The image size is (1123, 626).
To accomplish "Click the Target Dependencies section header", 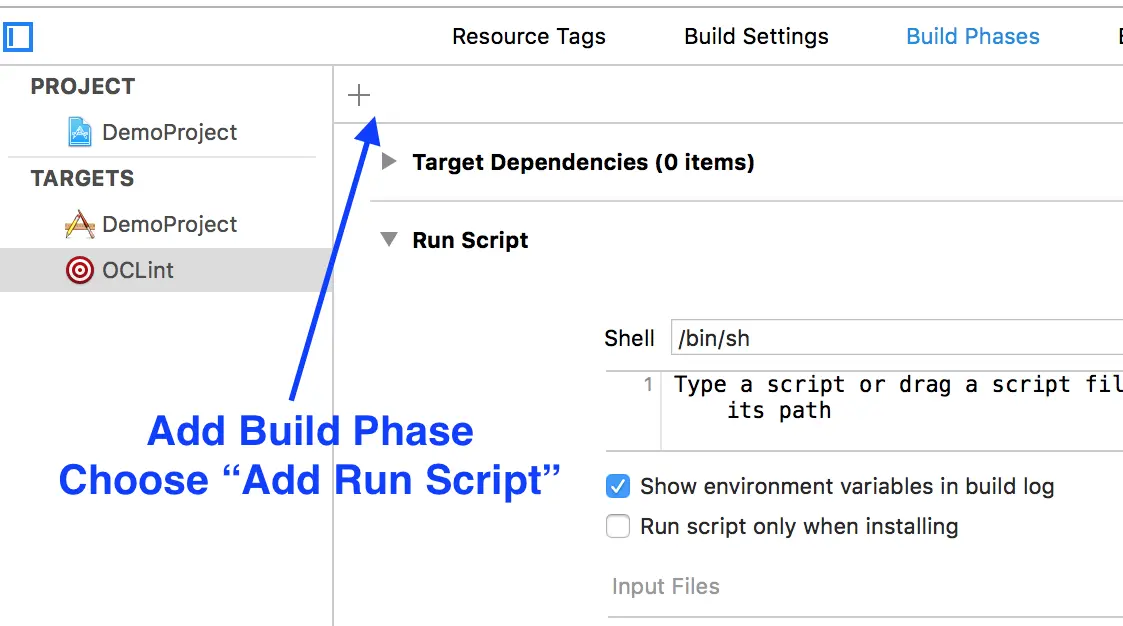I will pos(583,162).
